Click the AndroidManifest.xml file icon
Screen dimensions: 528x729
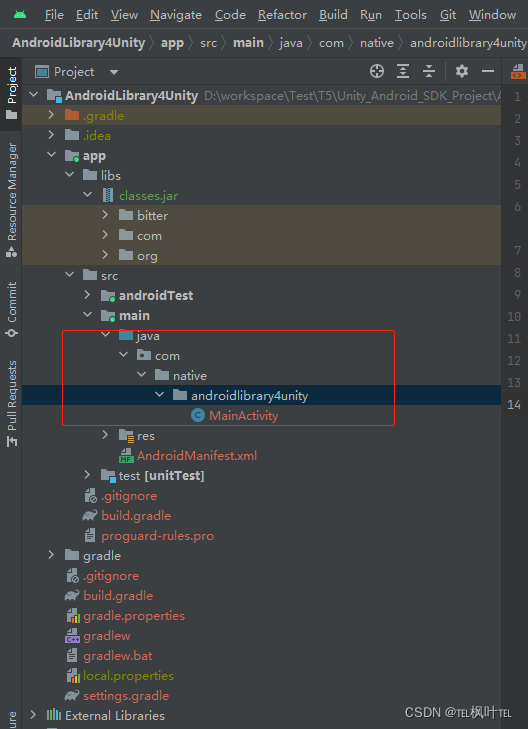[126, 456]
